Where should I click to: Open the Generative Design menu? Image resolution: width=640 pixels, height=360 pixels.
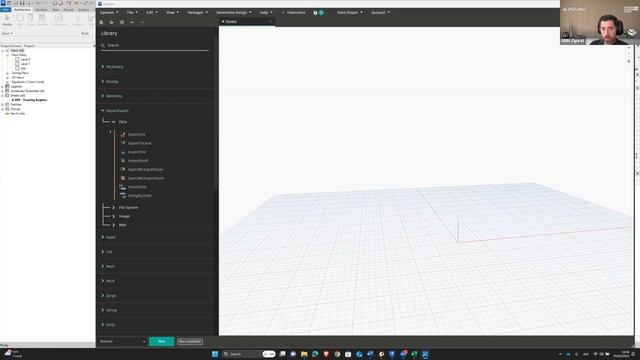pyautogui.click(x=233, y=13)
